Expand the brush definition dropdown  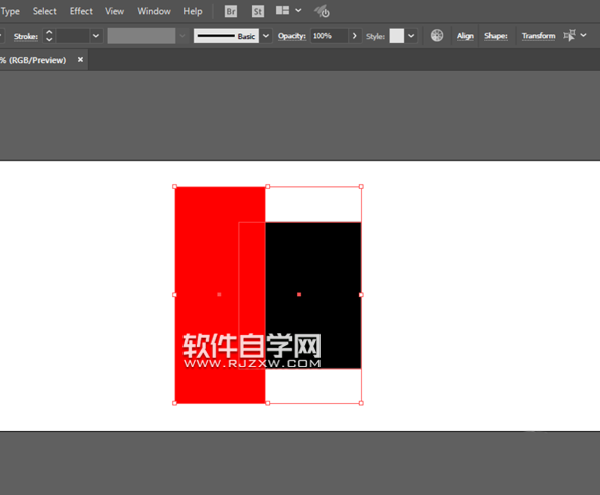click(266, 36)
